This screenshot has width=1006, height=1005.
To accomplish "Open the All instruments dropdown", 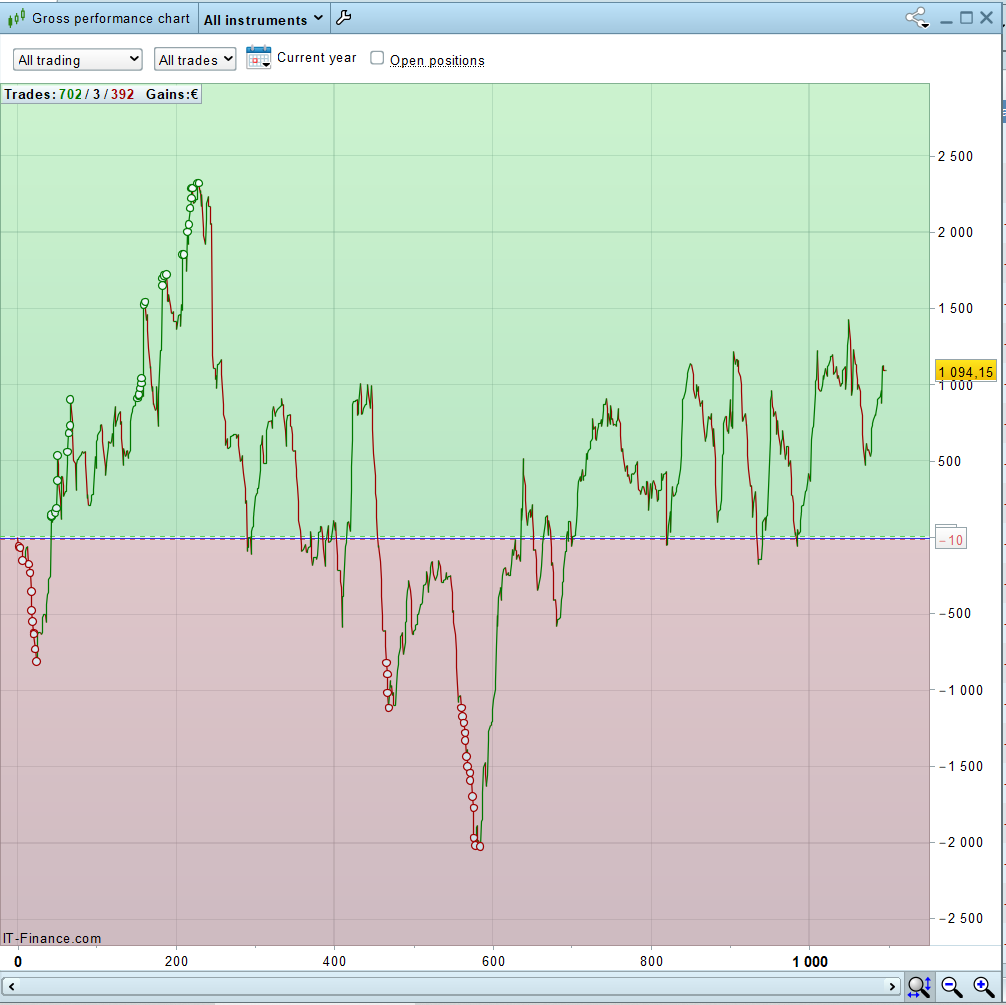I will click(x=264, y=19).
